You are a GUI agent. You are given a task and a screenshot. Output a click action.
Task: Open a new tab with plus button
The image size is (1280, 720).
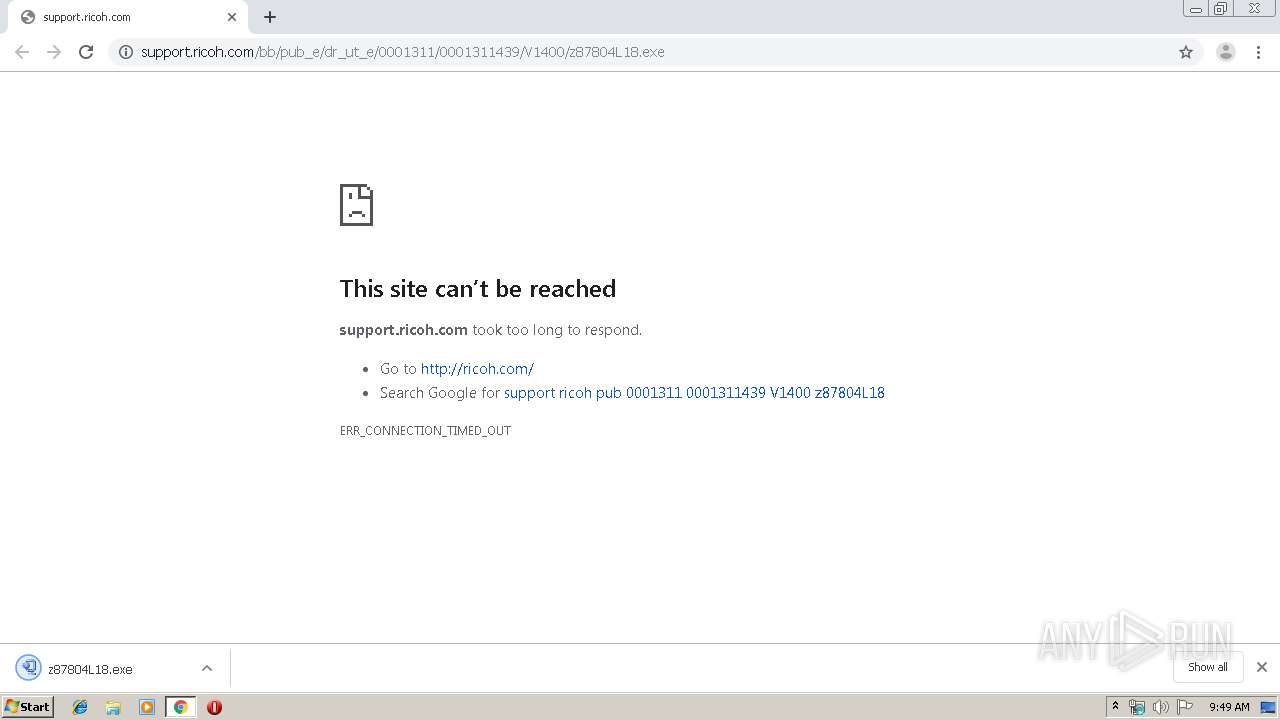[270, 17]
